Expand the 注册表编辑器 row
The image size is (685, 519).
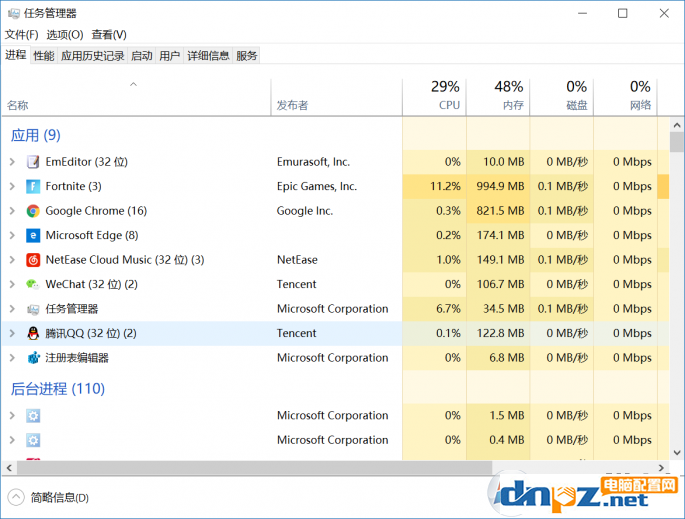[12, 358]
